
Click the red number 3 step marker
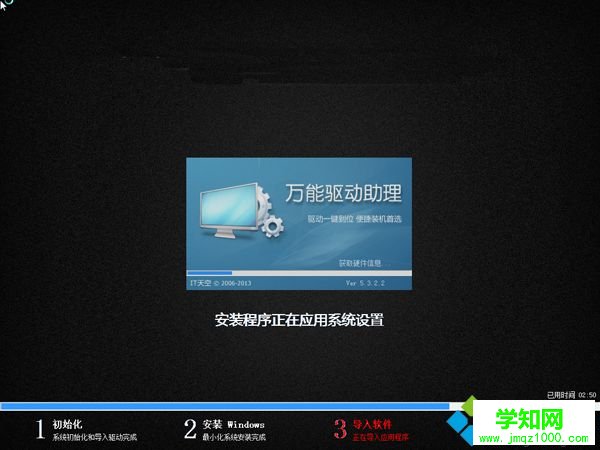click(x=340, y=429)
